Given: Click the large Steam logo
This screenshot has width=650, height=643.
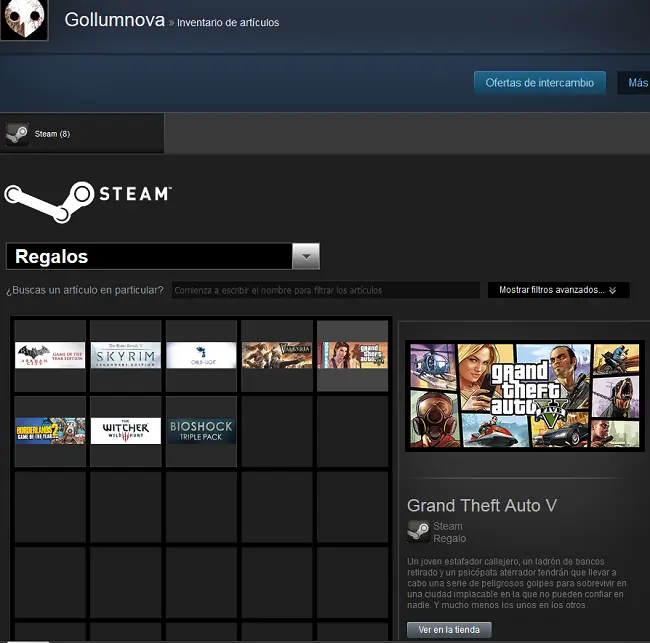Looking at the screenshot, I should point(87,202).
